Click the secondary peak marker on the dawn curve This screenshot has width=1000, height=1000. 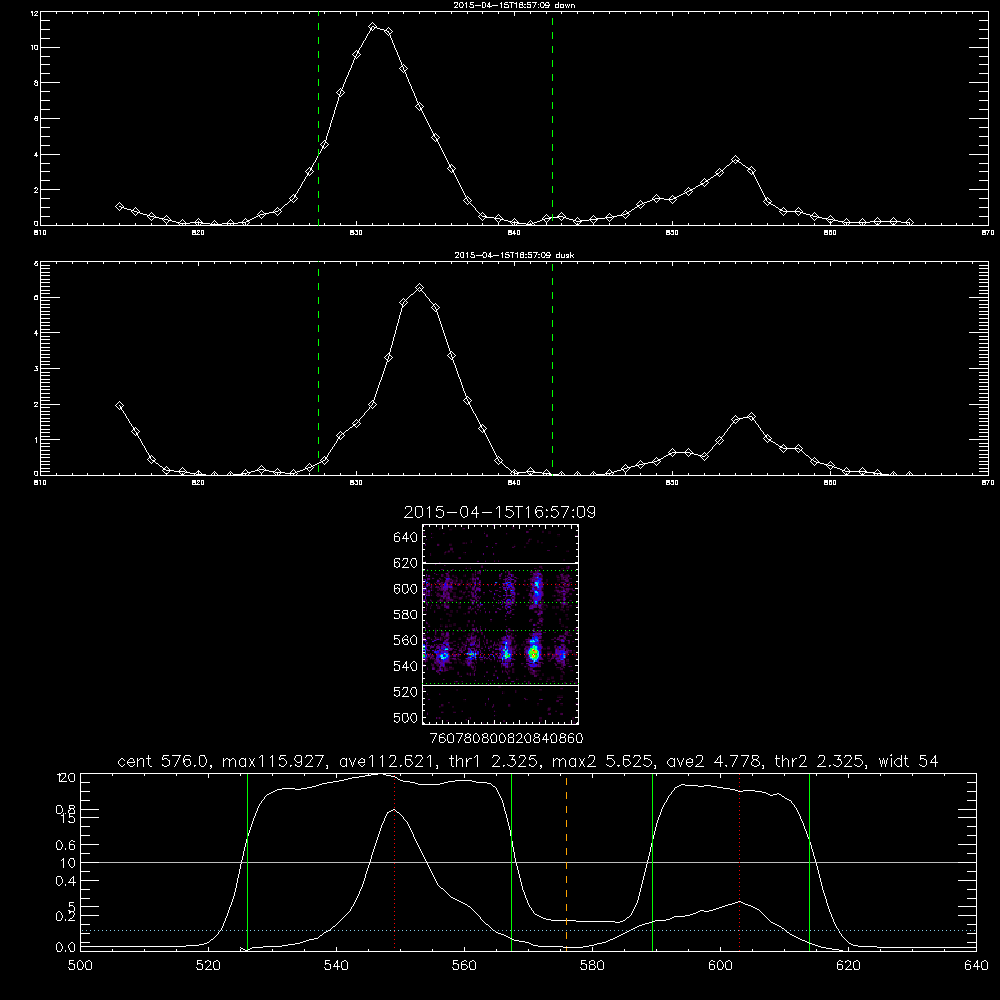(x=736, y=159)
